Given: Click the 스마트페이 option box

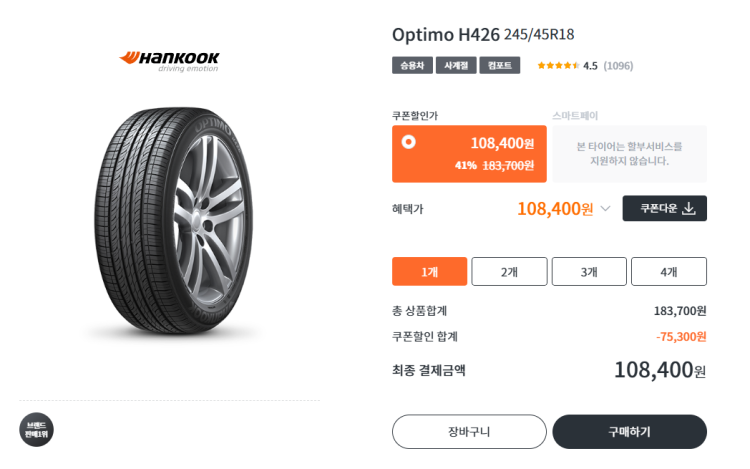Looking at the screenshot, I should tap(629, 153).
